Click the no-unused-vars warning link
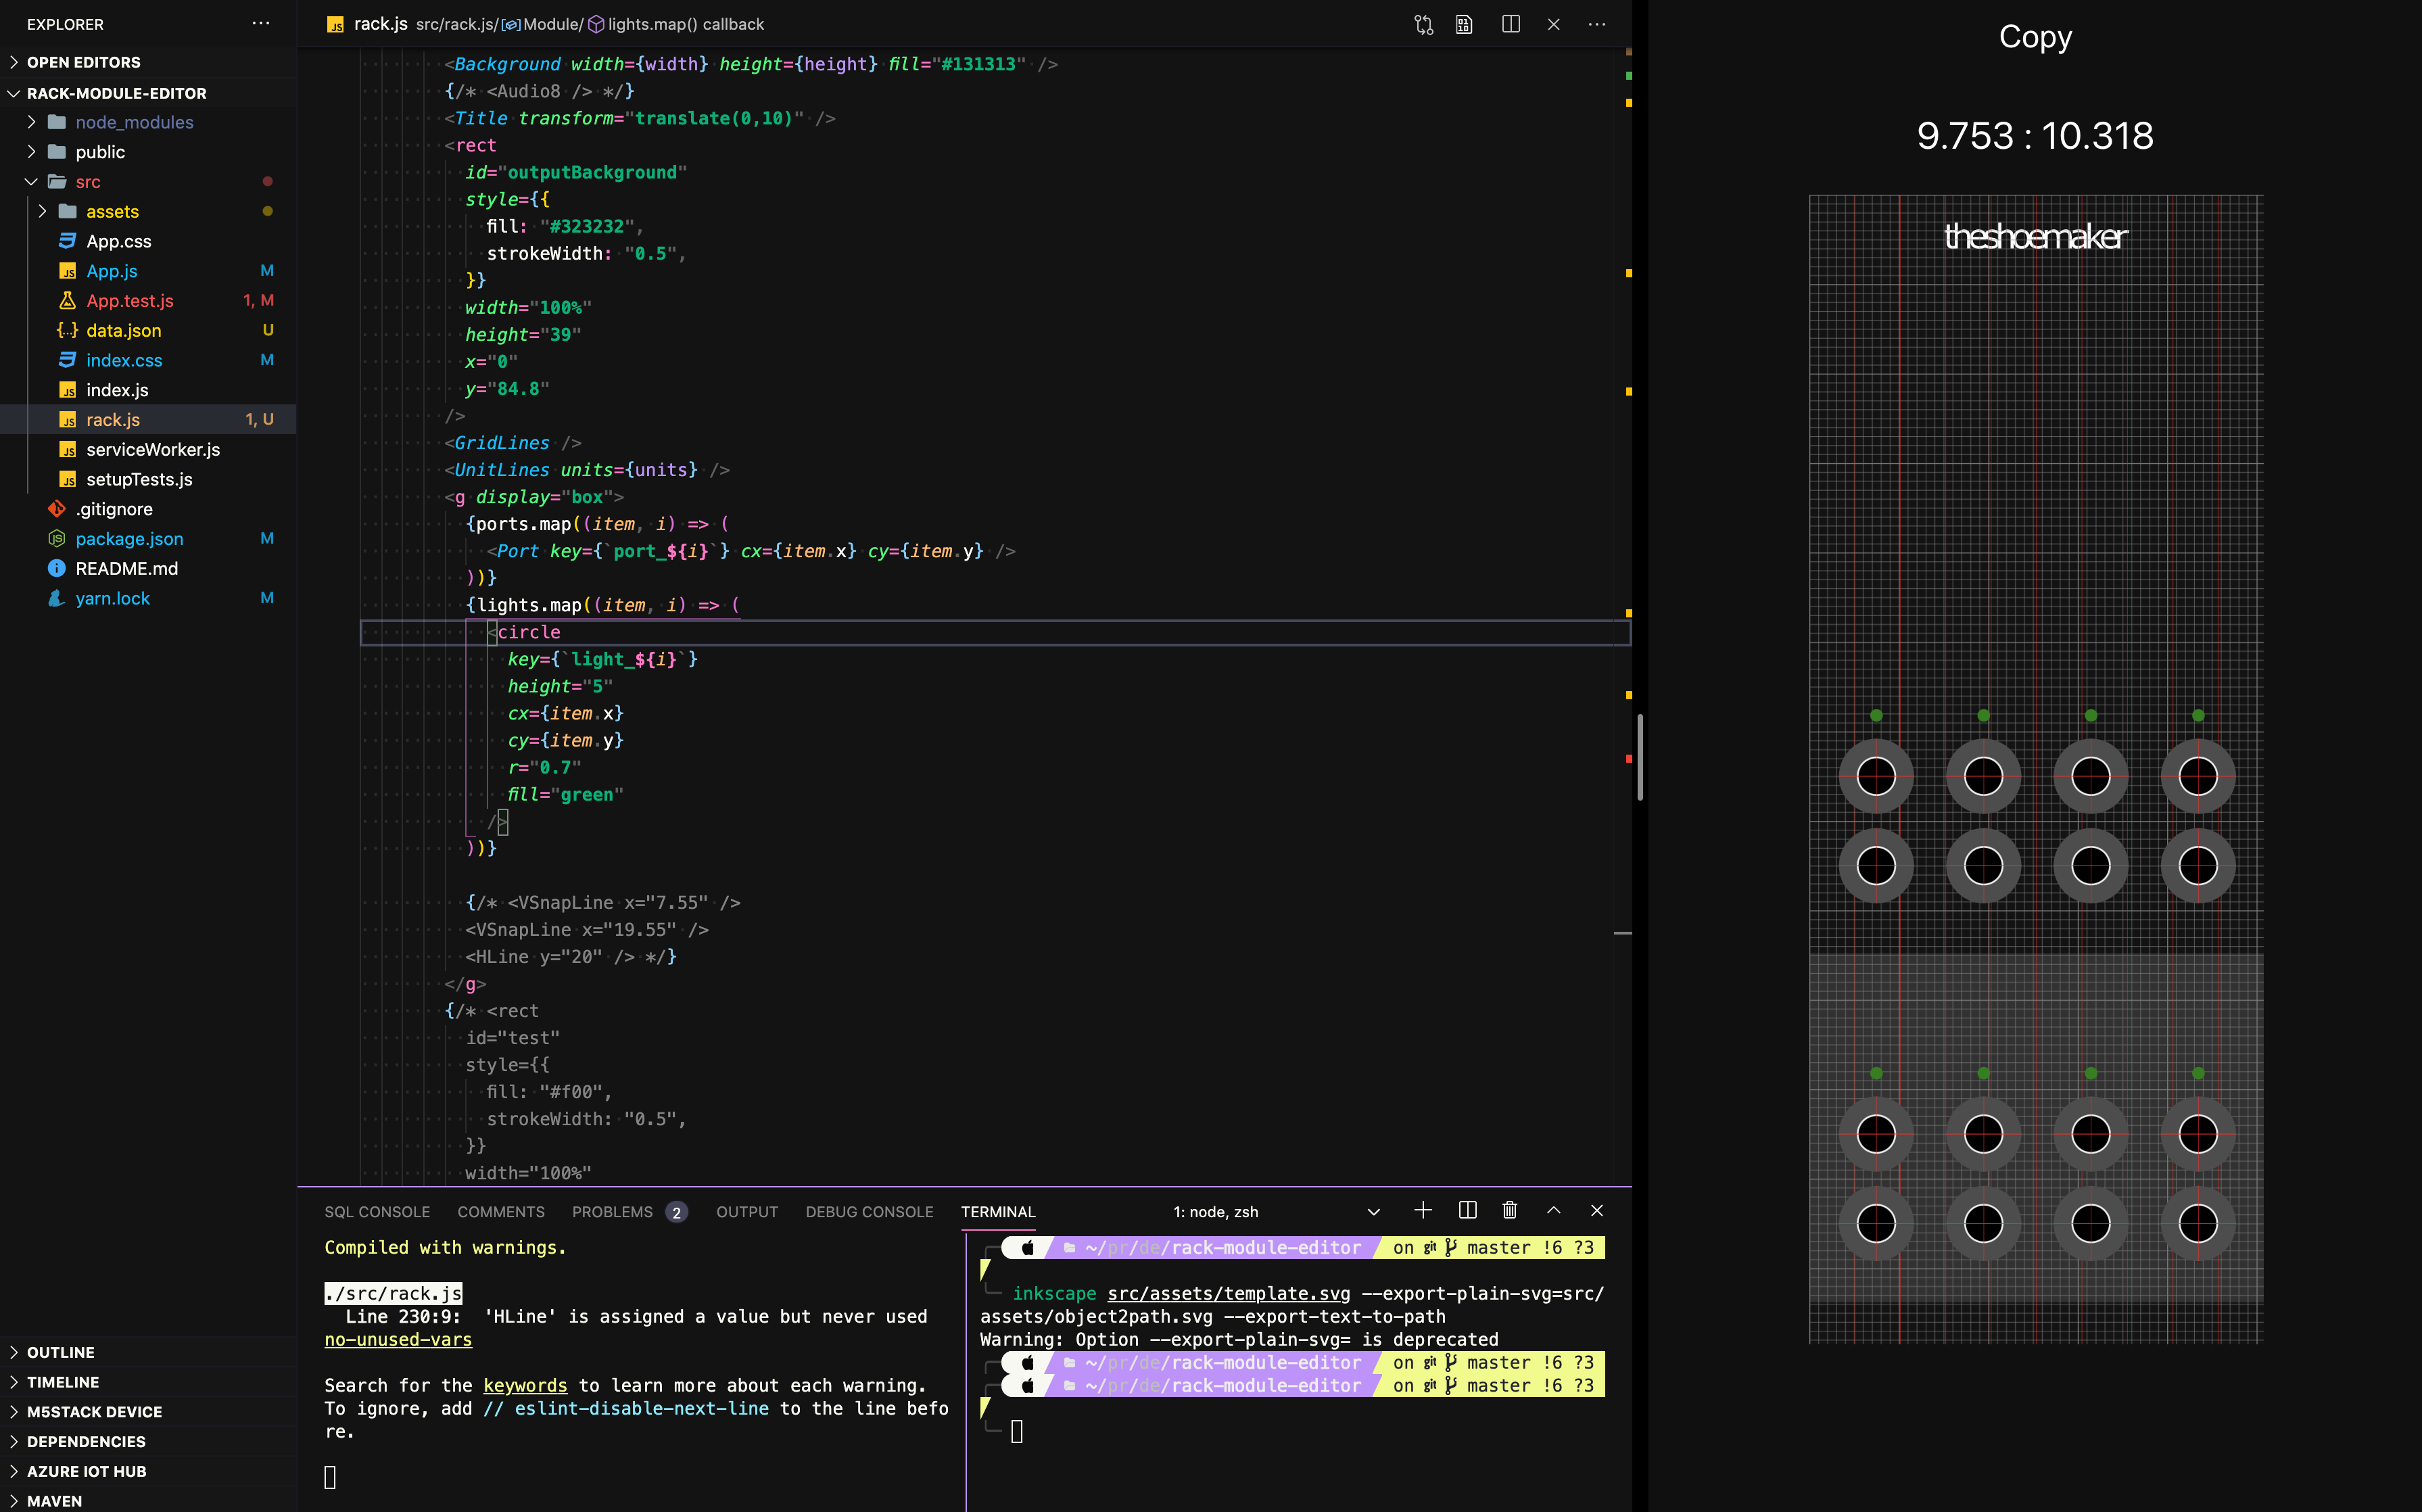 pos(397,1340)
